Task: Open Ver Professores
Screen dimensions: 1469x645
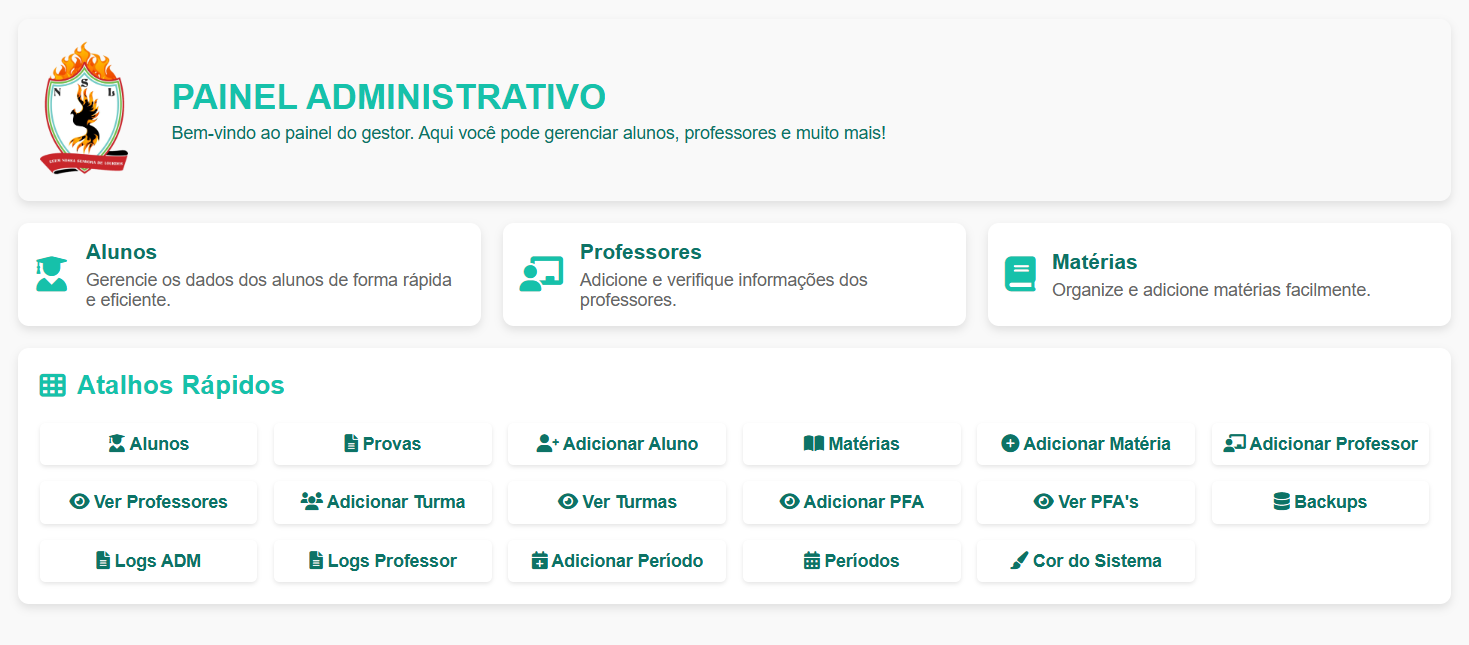Action: 148,502
